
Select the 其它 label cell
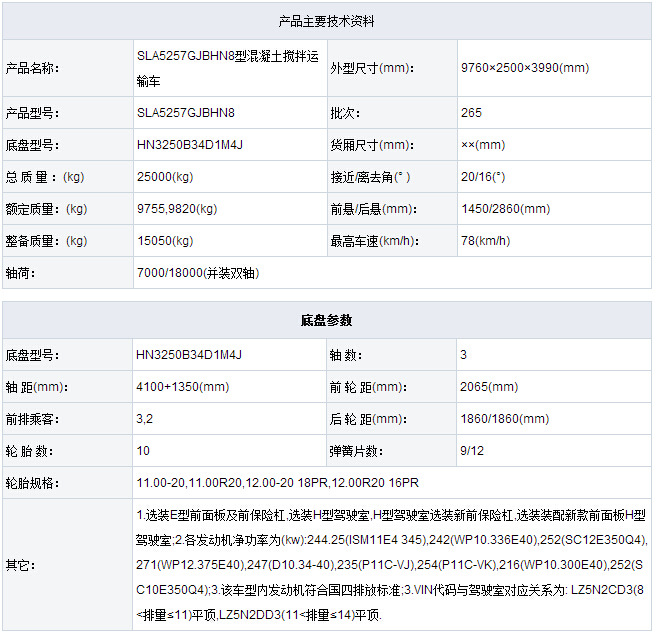point(20,565)
